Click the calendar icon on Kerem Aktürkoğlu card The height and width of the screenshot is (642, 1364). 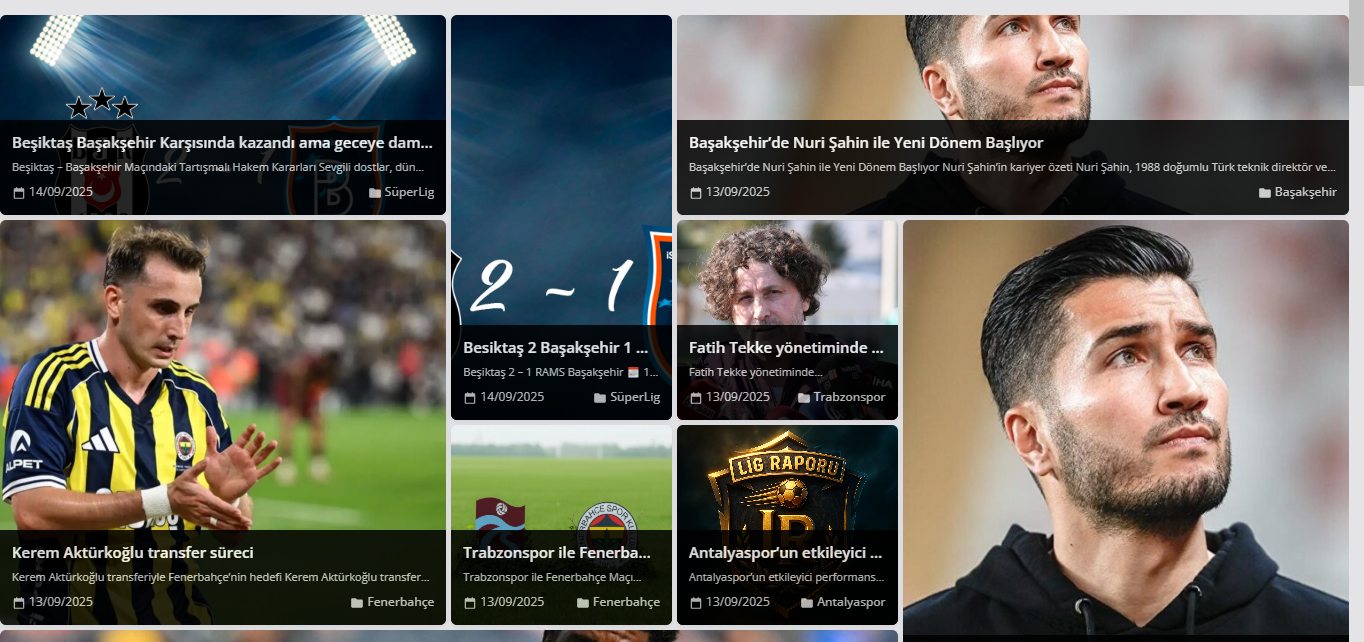[x=18, y=603]
